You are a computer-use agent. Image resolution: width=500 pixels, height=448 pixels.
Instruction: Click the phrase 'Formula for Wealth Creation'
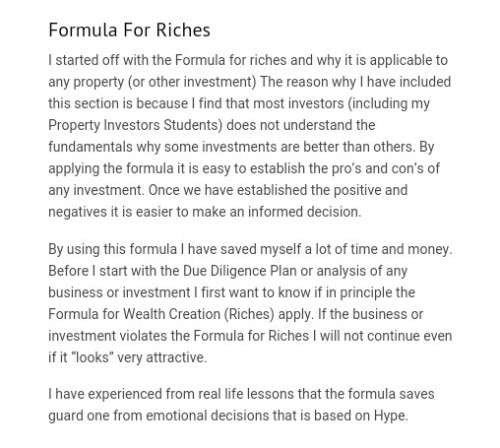[134, 314]
